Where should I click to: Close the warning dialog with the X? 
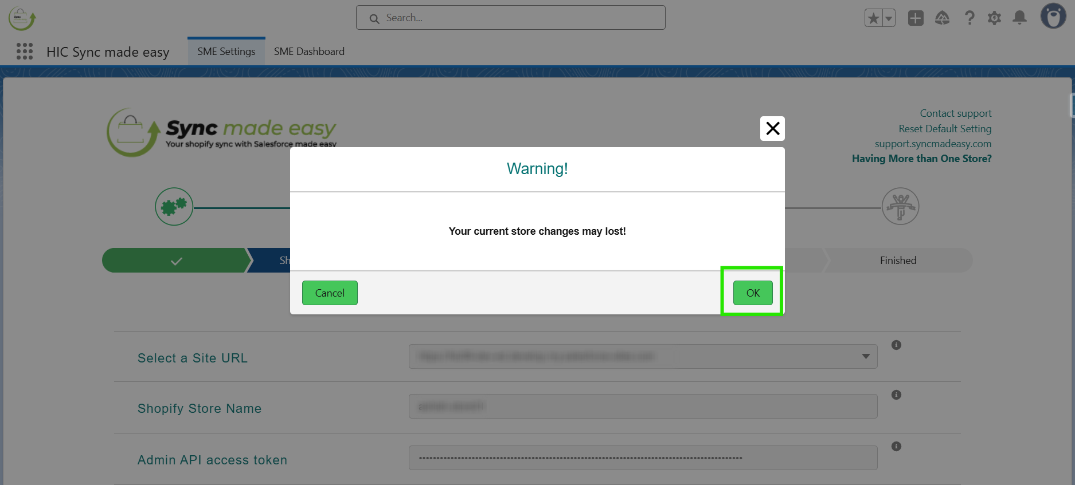pos(773,128)
